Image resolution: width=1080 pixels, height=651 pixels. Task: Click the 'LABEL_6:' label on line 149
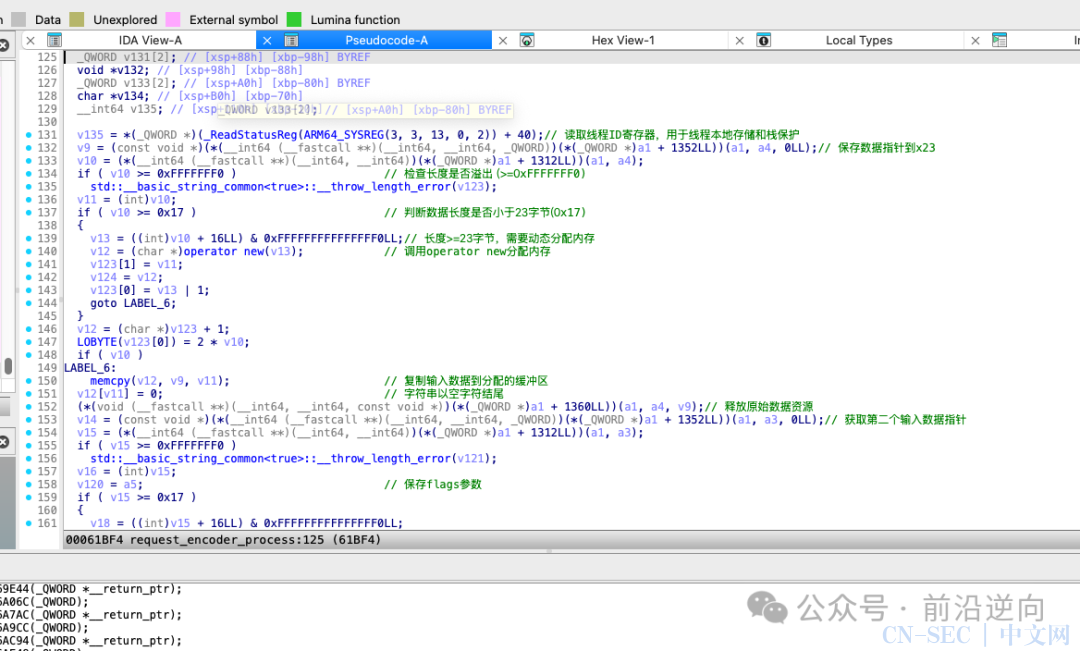(x=90, y=368)
